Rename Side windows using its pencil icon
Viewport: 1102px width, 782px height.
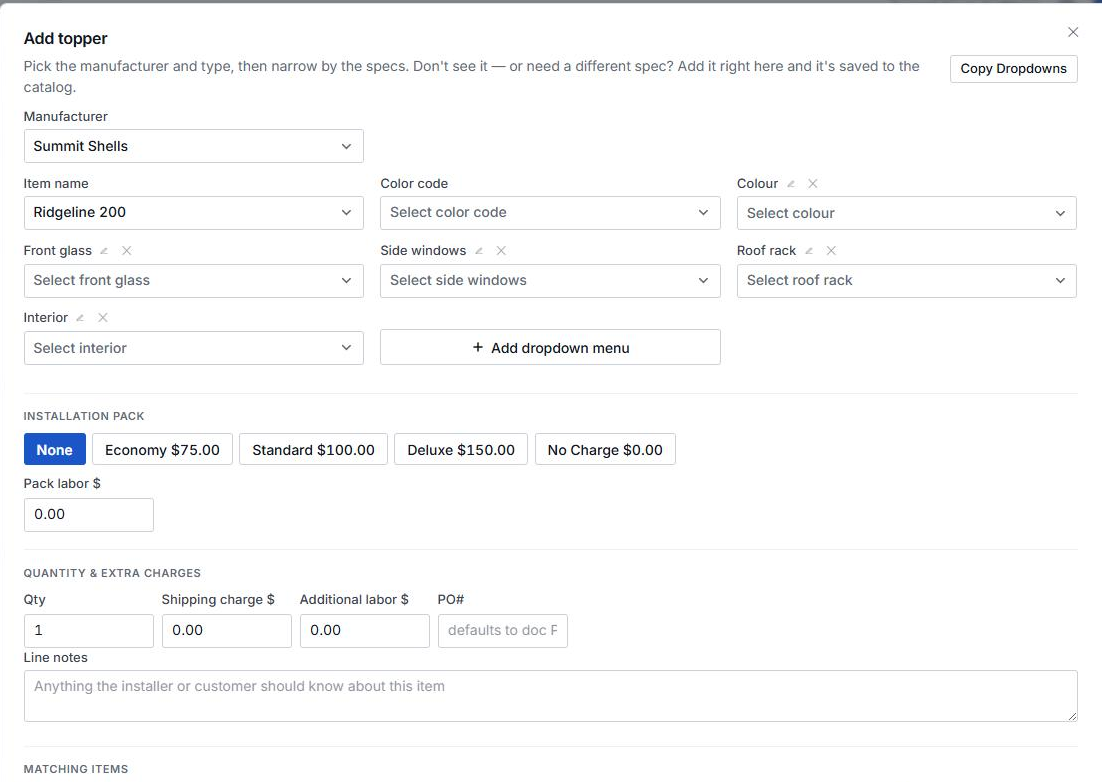479,251
